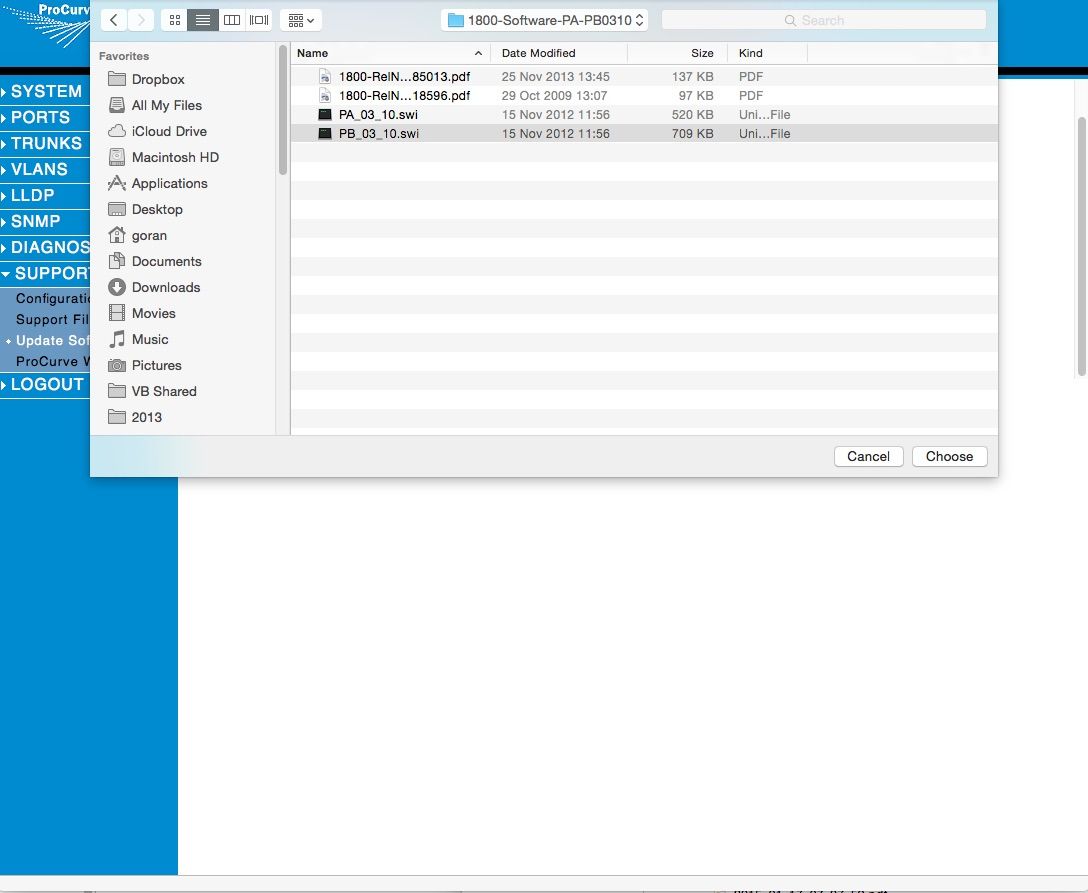Open the ProCurve Web submenu item
This screenshot has height=893, width=1088.
[x=53, y=361]
